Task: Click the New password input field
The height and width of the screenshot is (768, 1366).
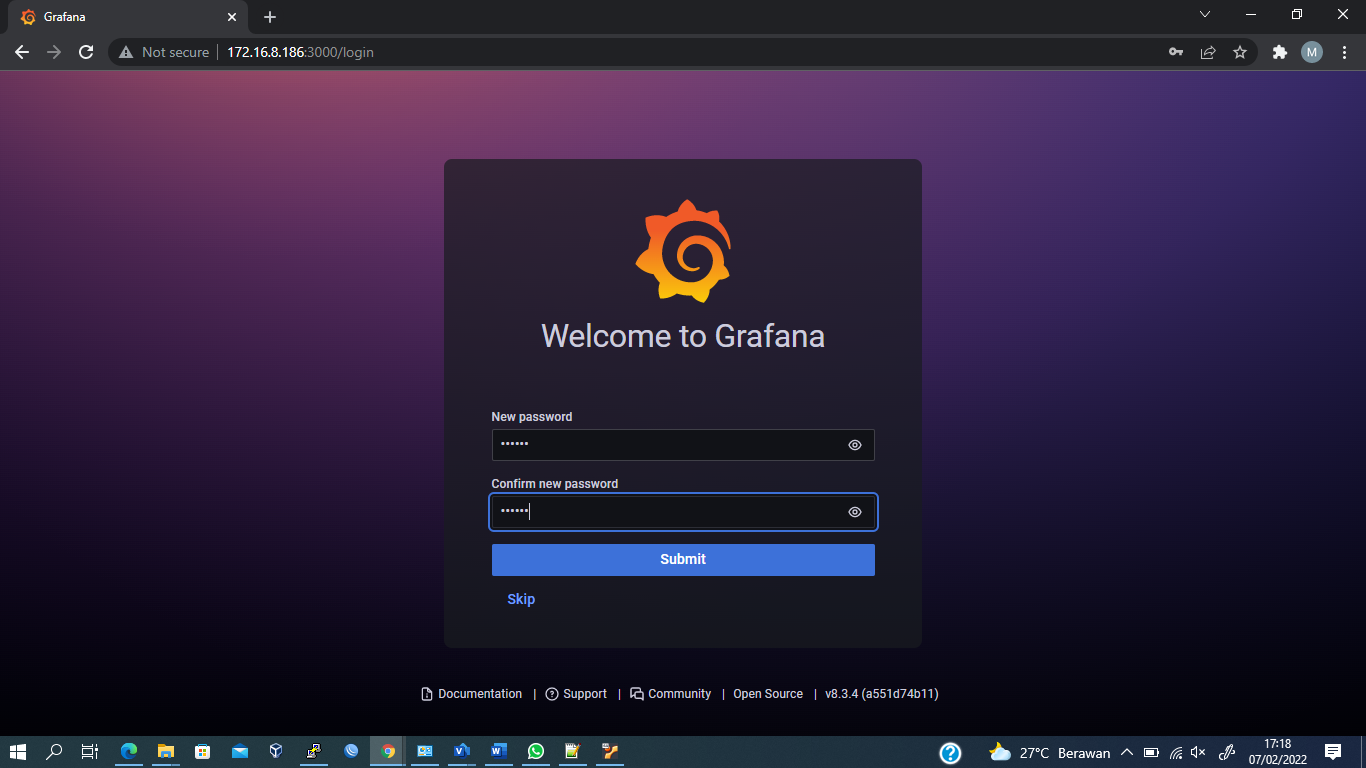Action: [x=683, y=445]
